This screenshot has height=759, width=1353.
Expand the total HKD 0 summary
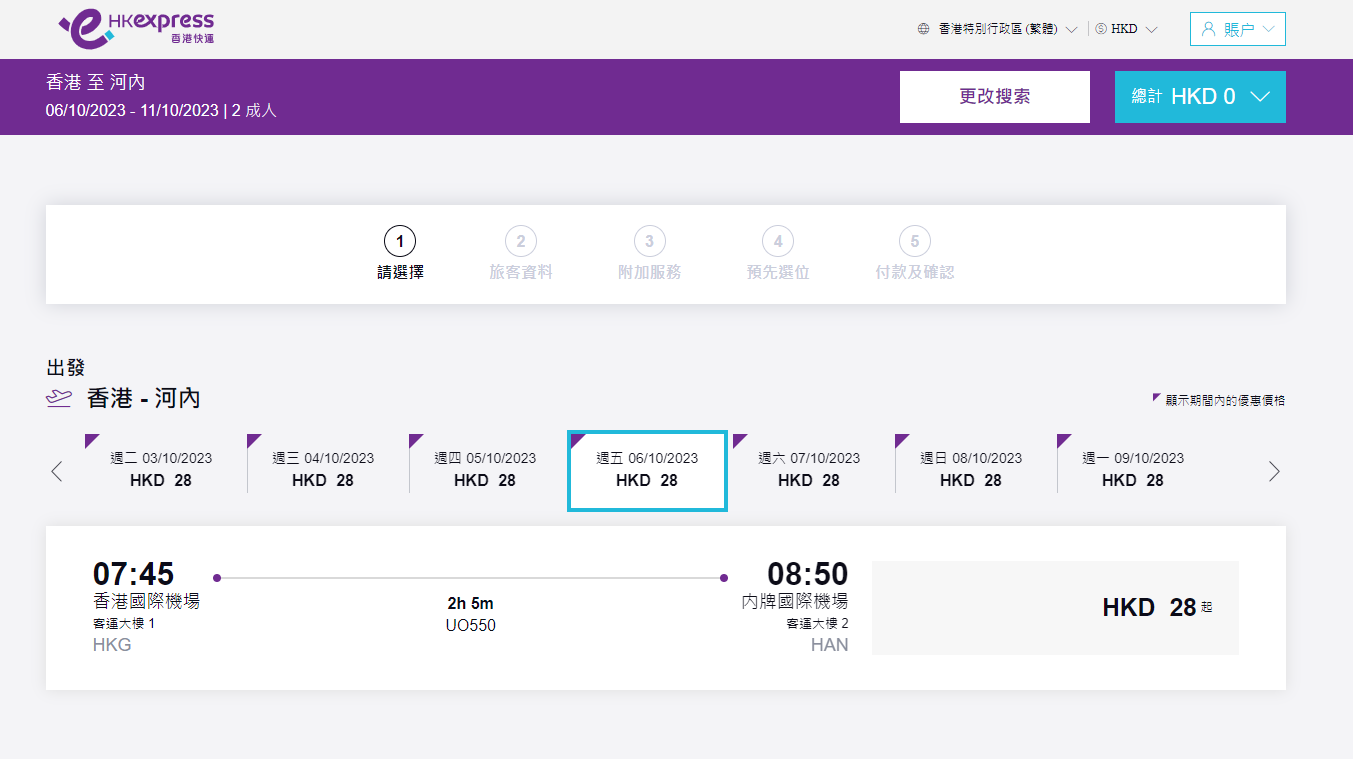coord(1200,97)
